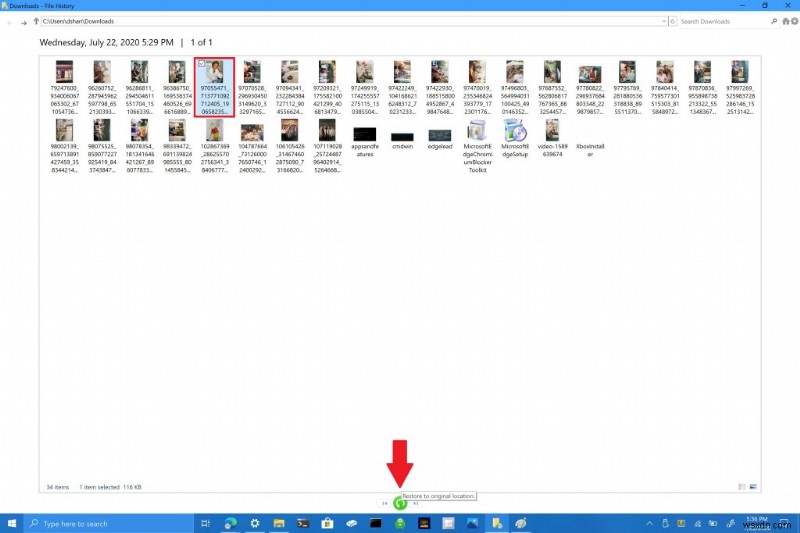
Task: Select the 97496803 photo file
Action: (515, 87)
